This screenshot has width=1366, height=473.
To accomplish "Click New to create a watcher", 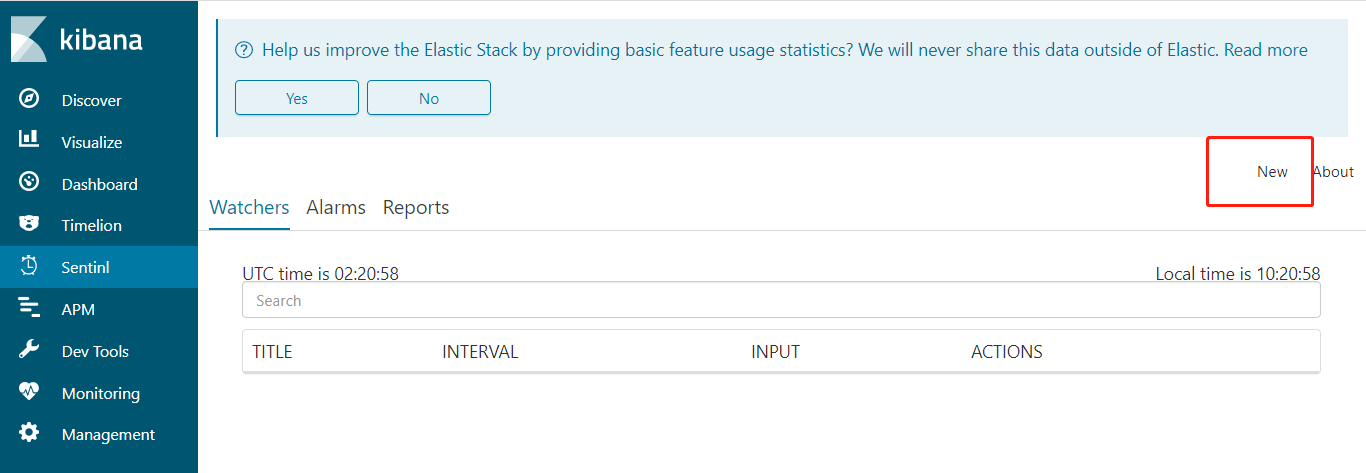I will coord(1272,172).
